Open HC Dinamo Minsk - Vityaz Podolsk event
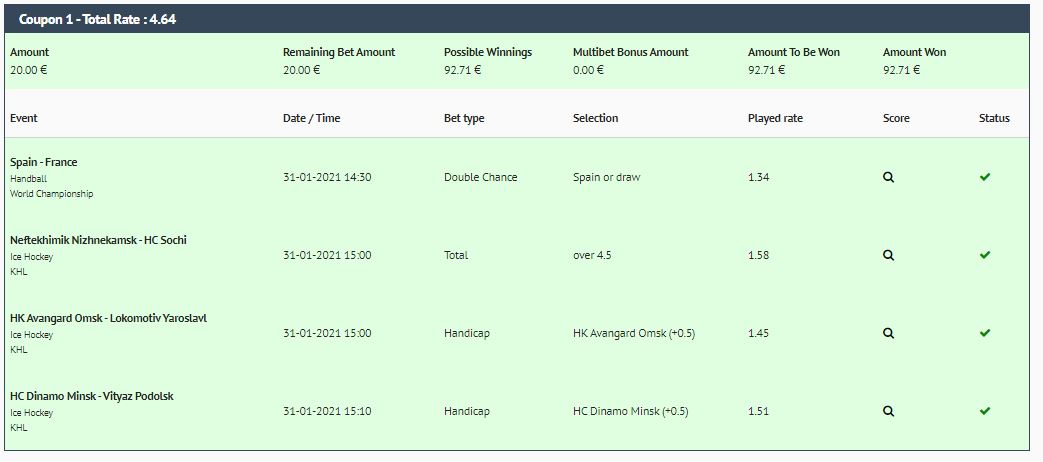This screenshot has height=462, width=1043. click(91, 396)
